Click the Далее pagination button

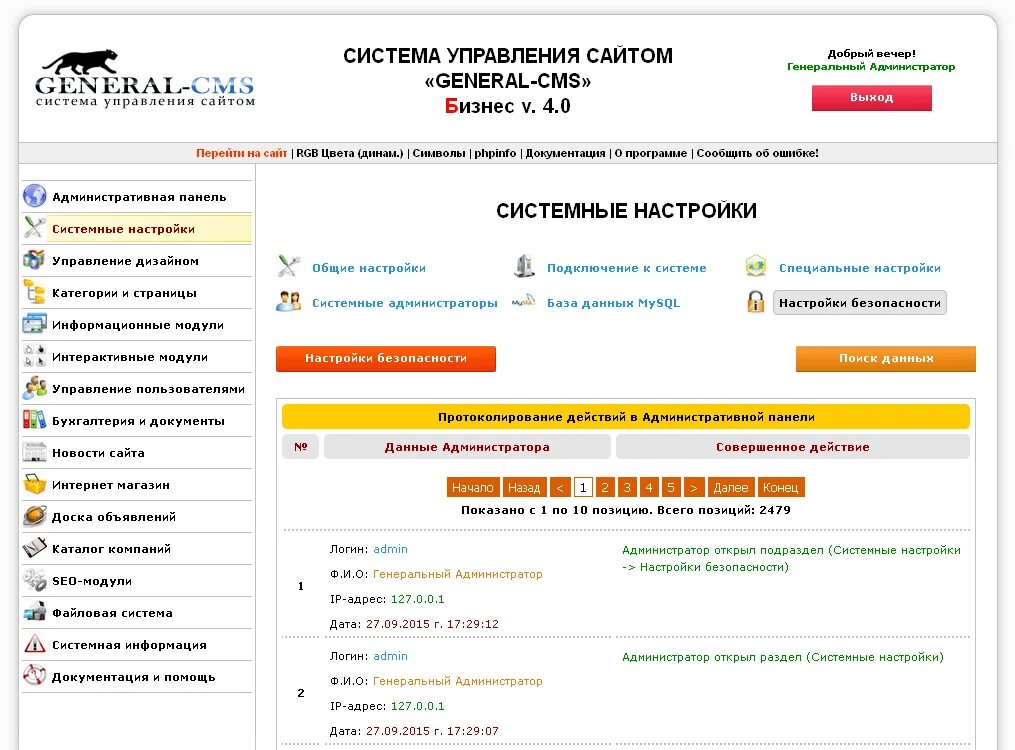[731, 487]
